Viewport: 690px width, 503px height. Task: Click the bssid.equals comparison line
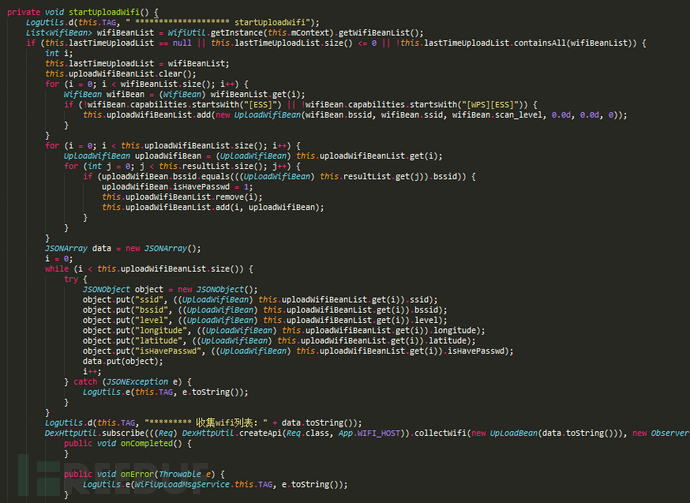click(279, 176)
